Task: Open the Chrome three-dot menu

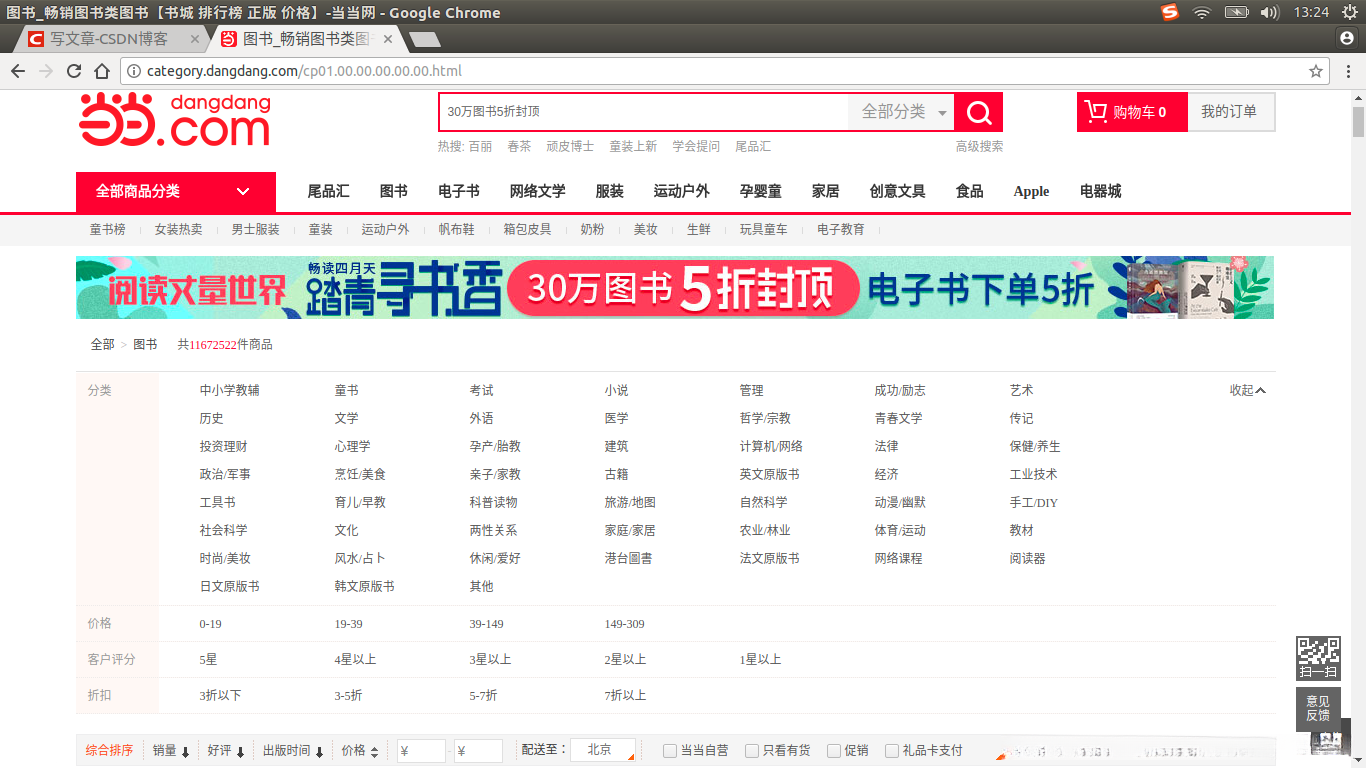Action: point(1346,71)
